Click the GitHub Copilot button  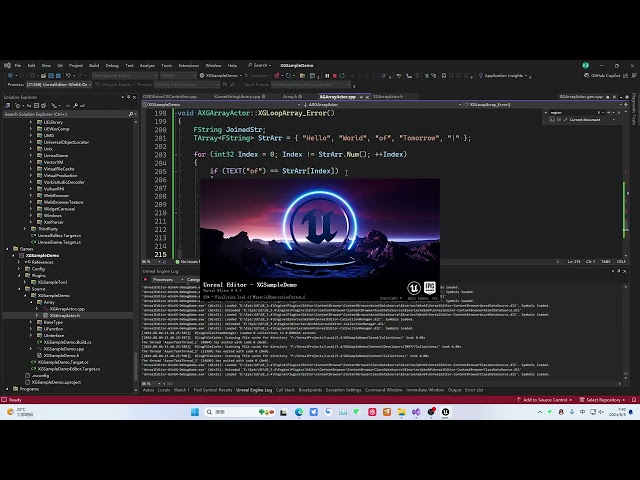pos(602,76)
